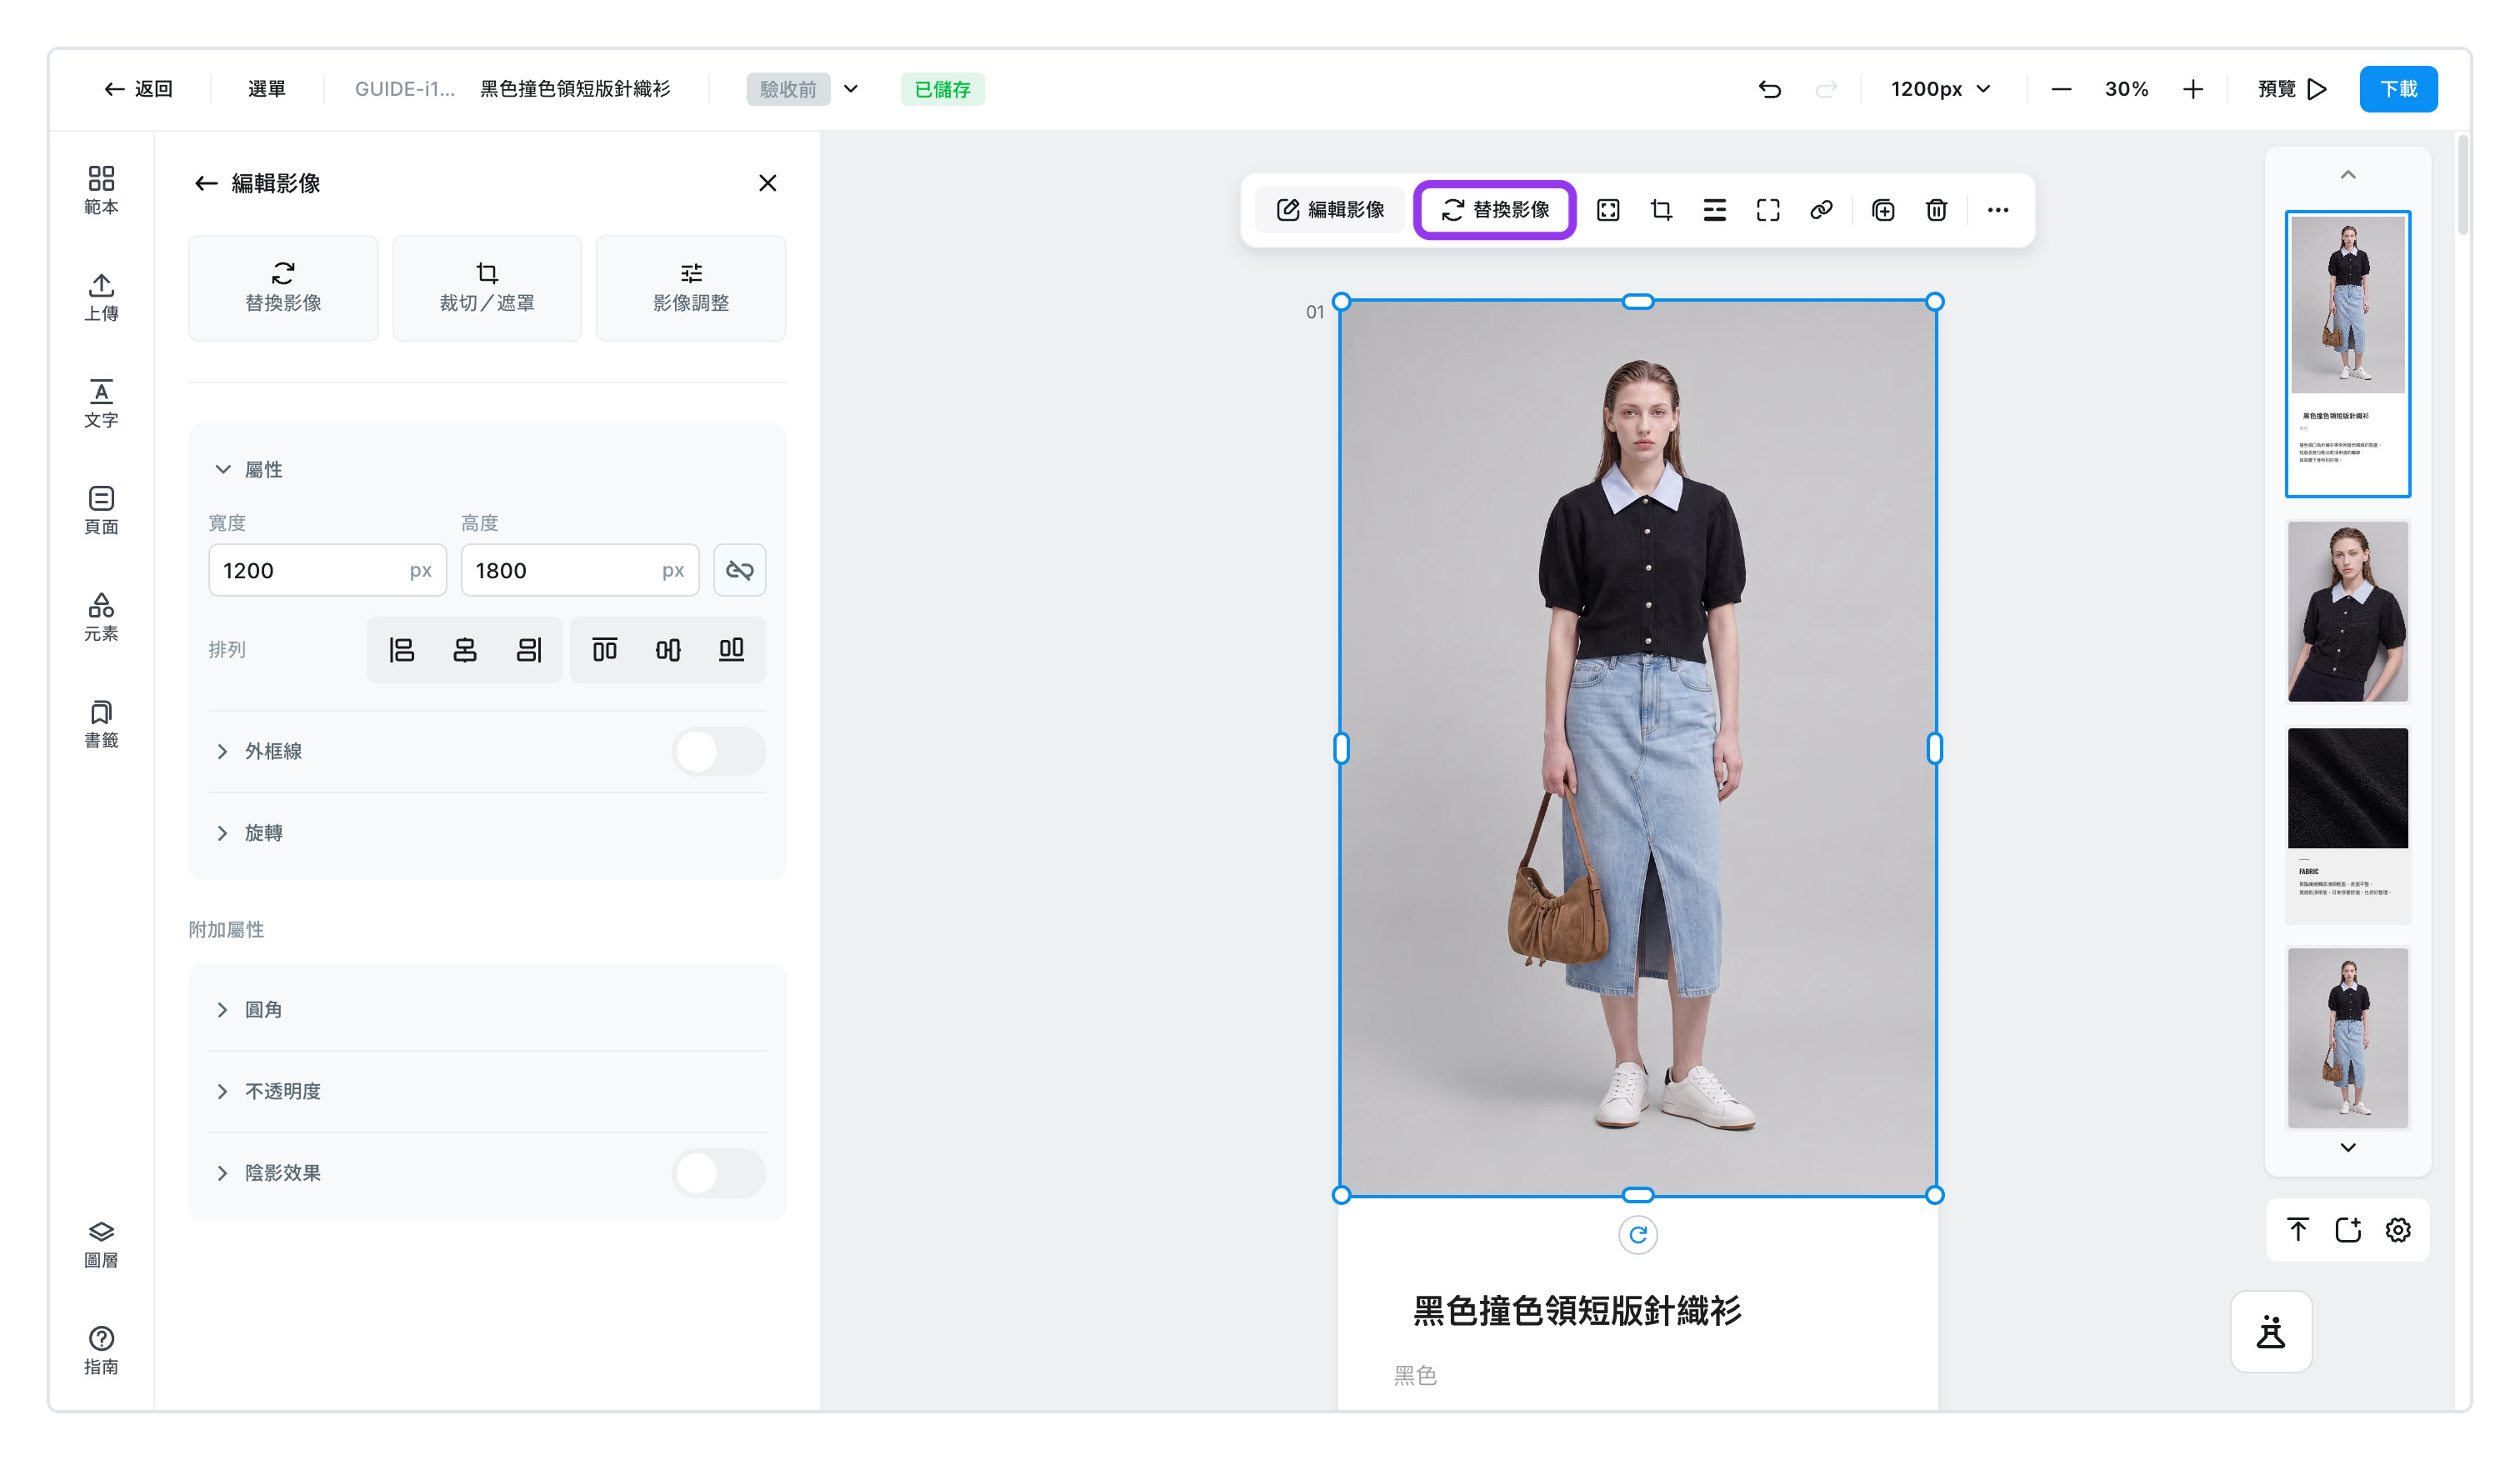Click the link chain icon in toolbar

1821,210
